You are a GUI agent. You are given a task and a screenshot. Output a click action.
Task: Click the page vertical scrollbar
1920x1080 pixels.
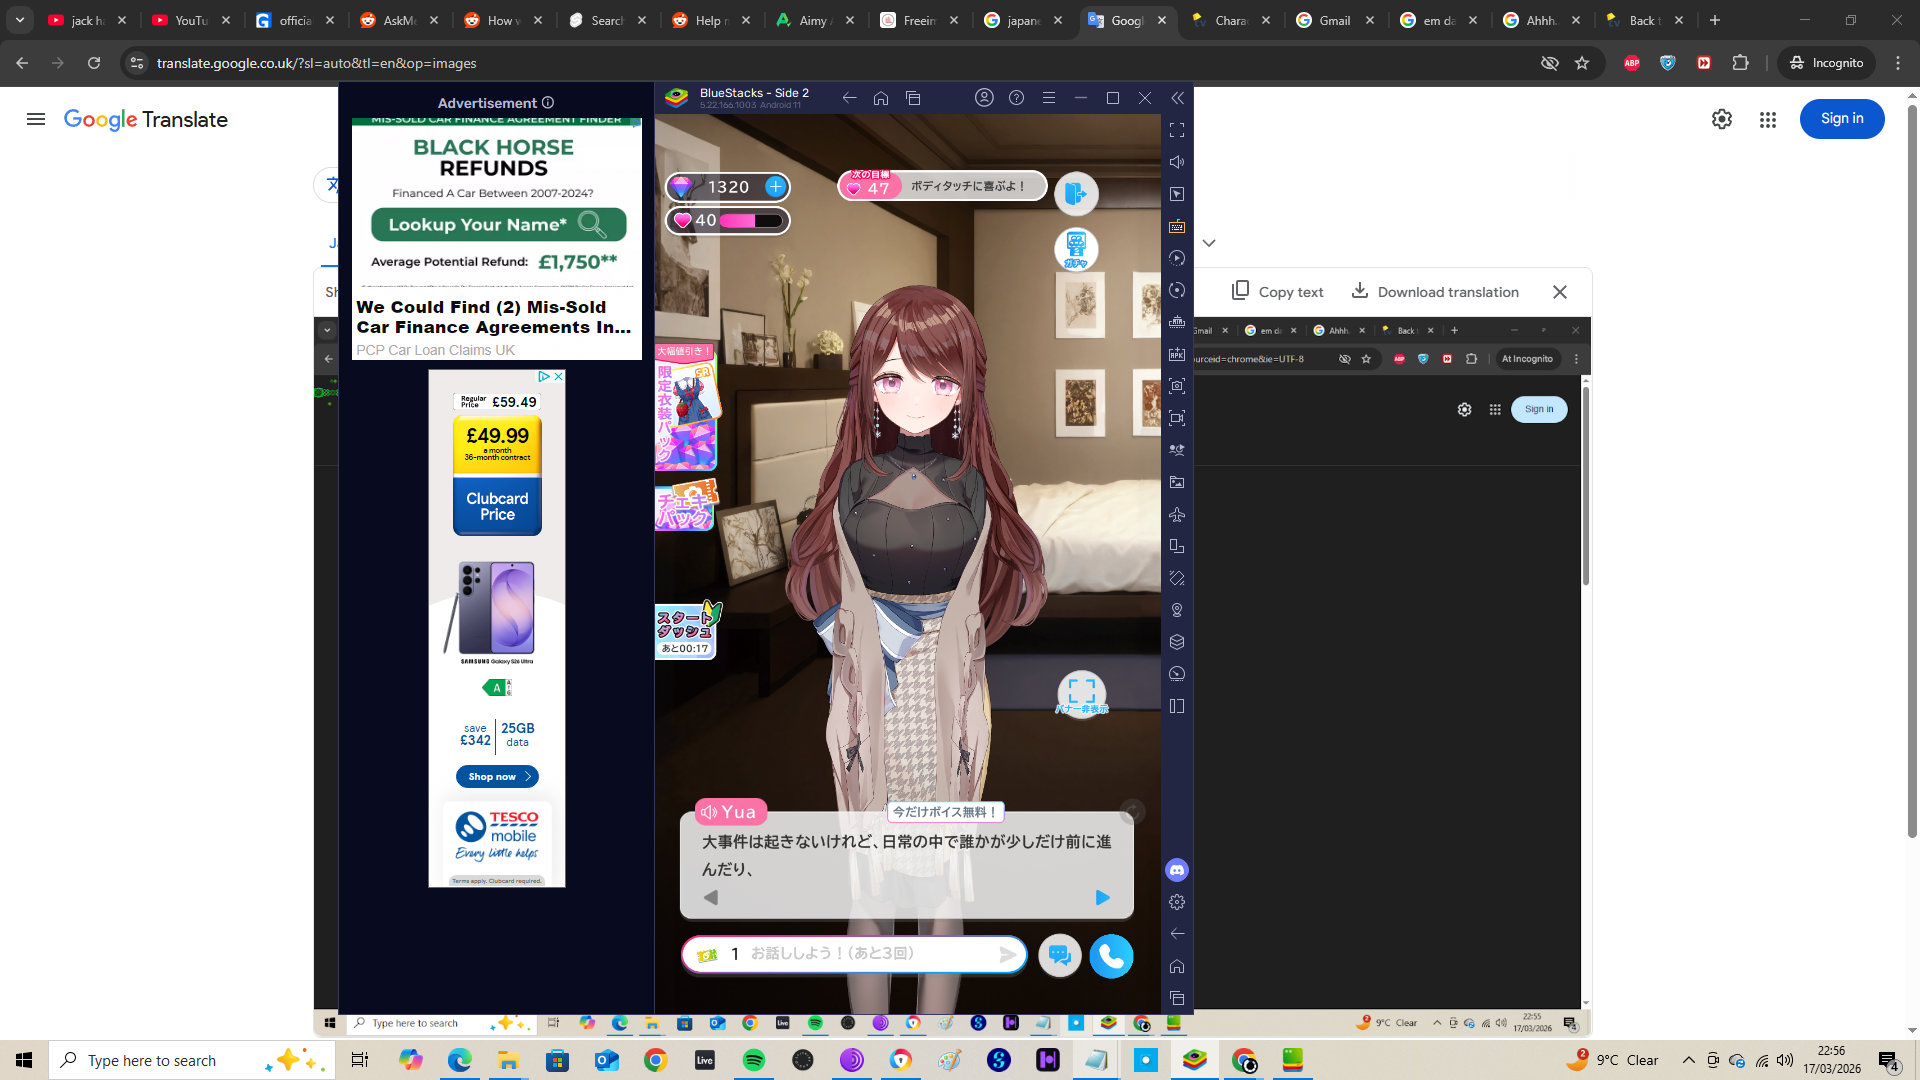pos(1912,470)
